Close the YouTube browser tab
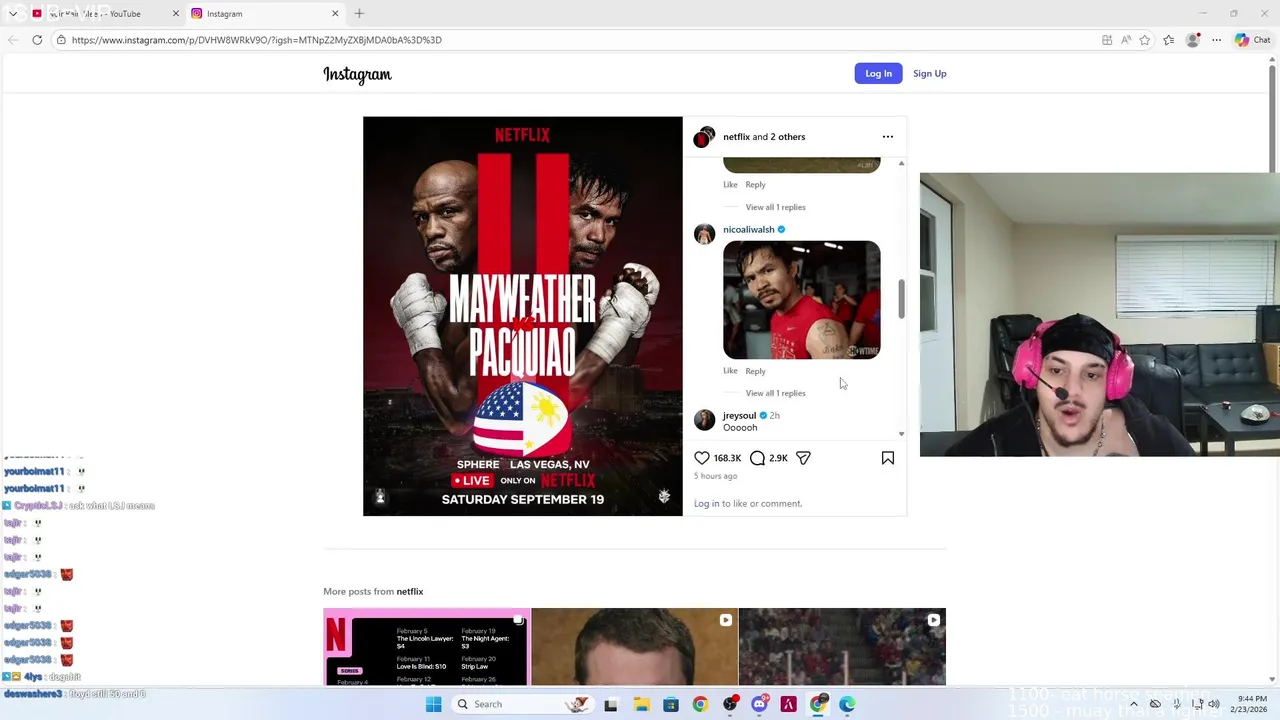The height and width of the screenshot is (720, 1280). 176,14
